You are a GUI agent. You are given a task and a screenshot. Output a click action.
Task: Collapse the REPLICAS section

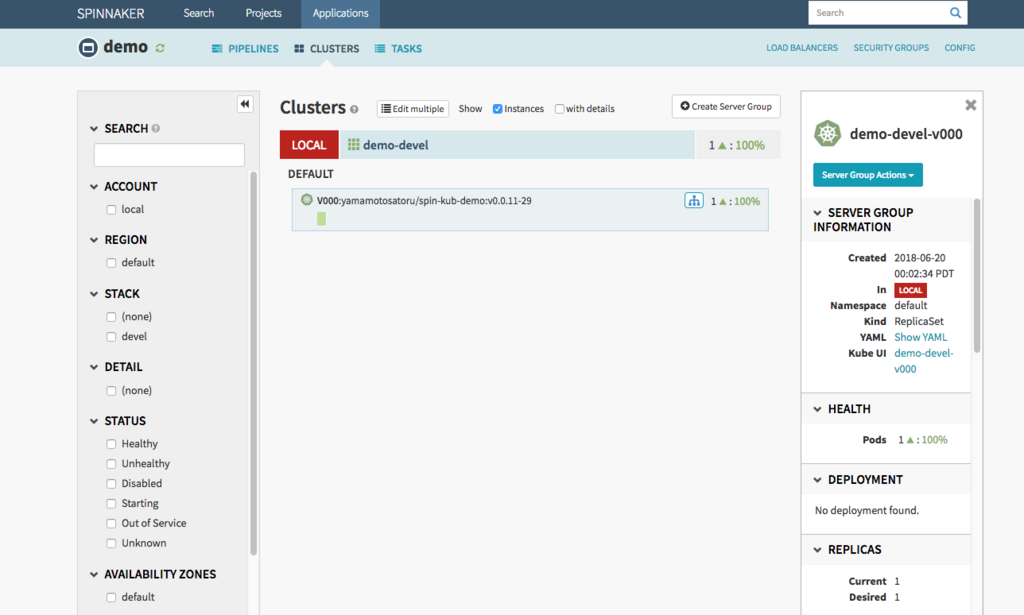click(x=818, y=550)
